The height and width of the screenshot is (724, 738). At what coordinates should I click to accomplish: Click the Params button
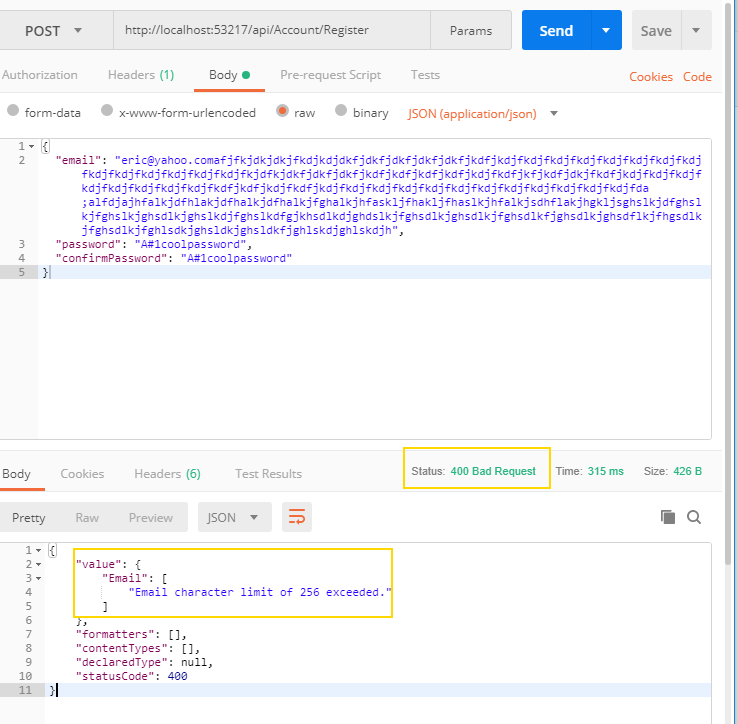[x=470, y=31]
